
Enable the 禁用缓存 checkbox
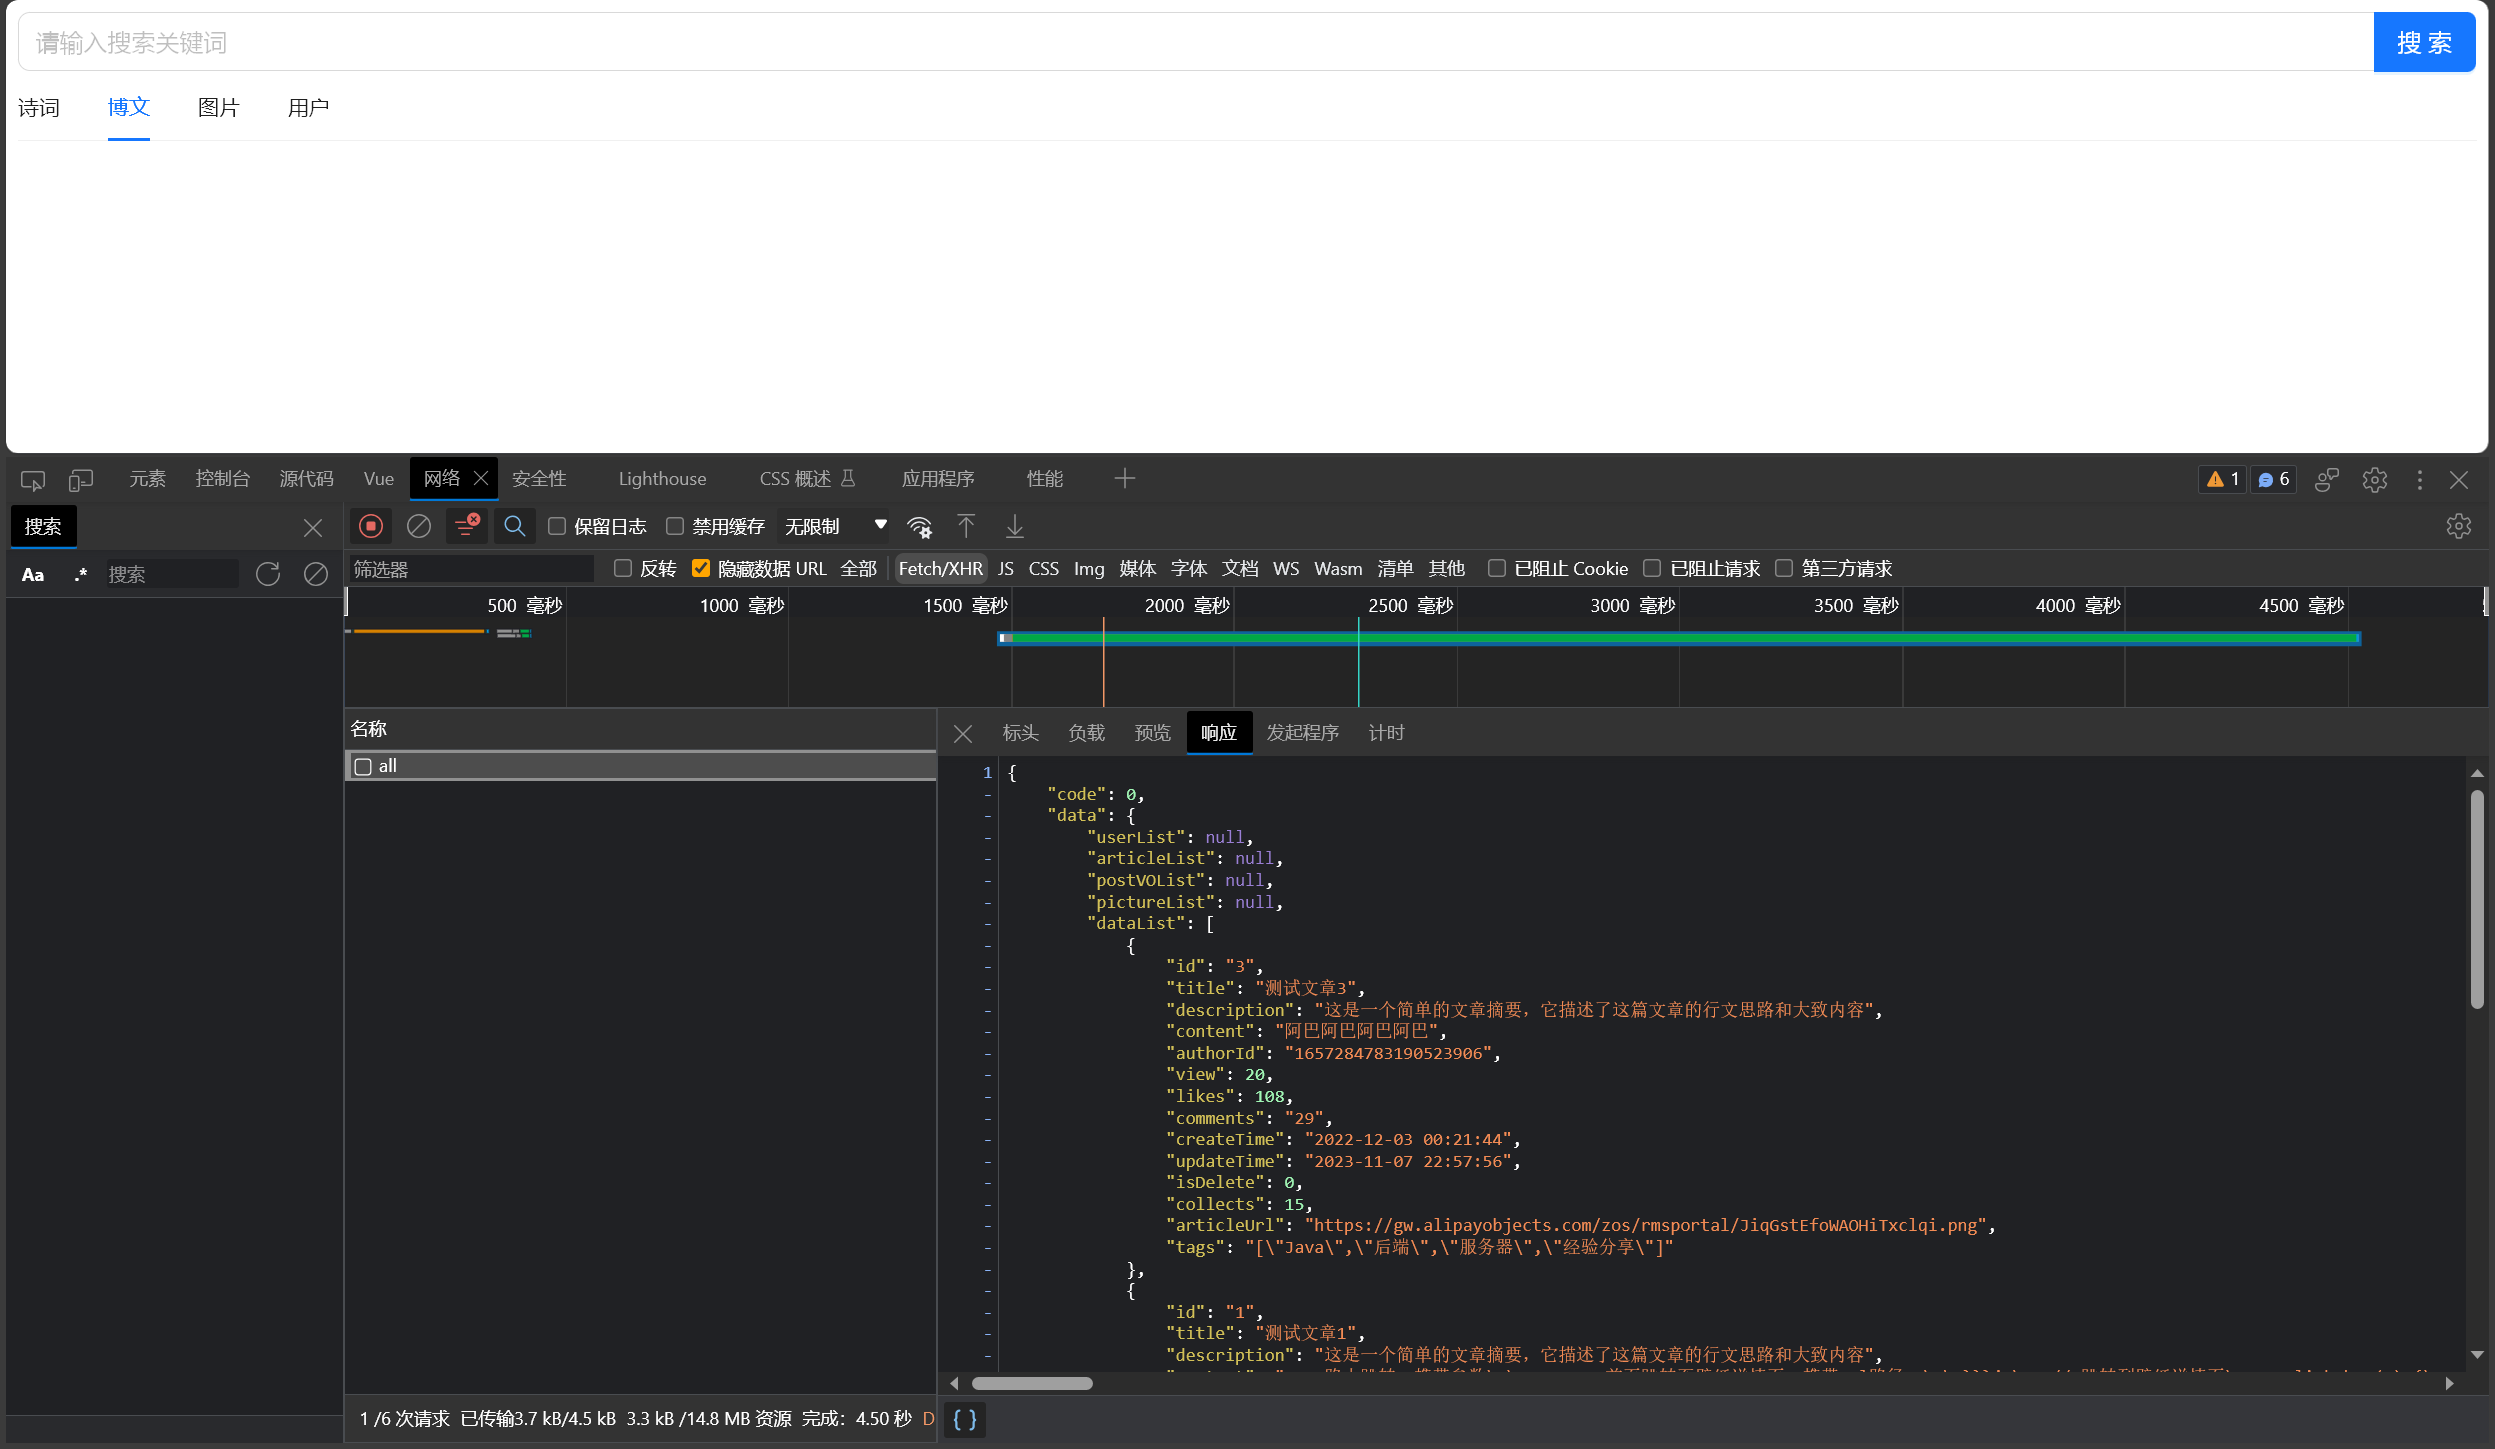coord(675,526)
